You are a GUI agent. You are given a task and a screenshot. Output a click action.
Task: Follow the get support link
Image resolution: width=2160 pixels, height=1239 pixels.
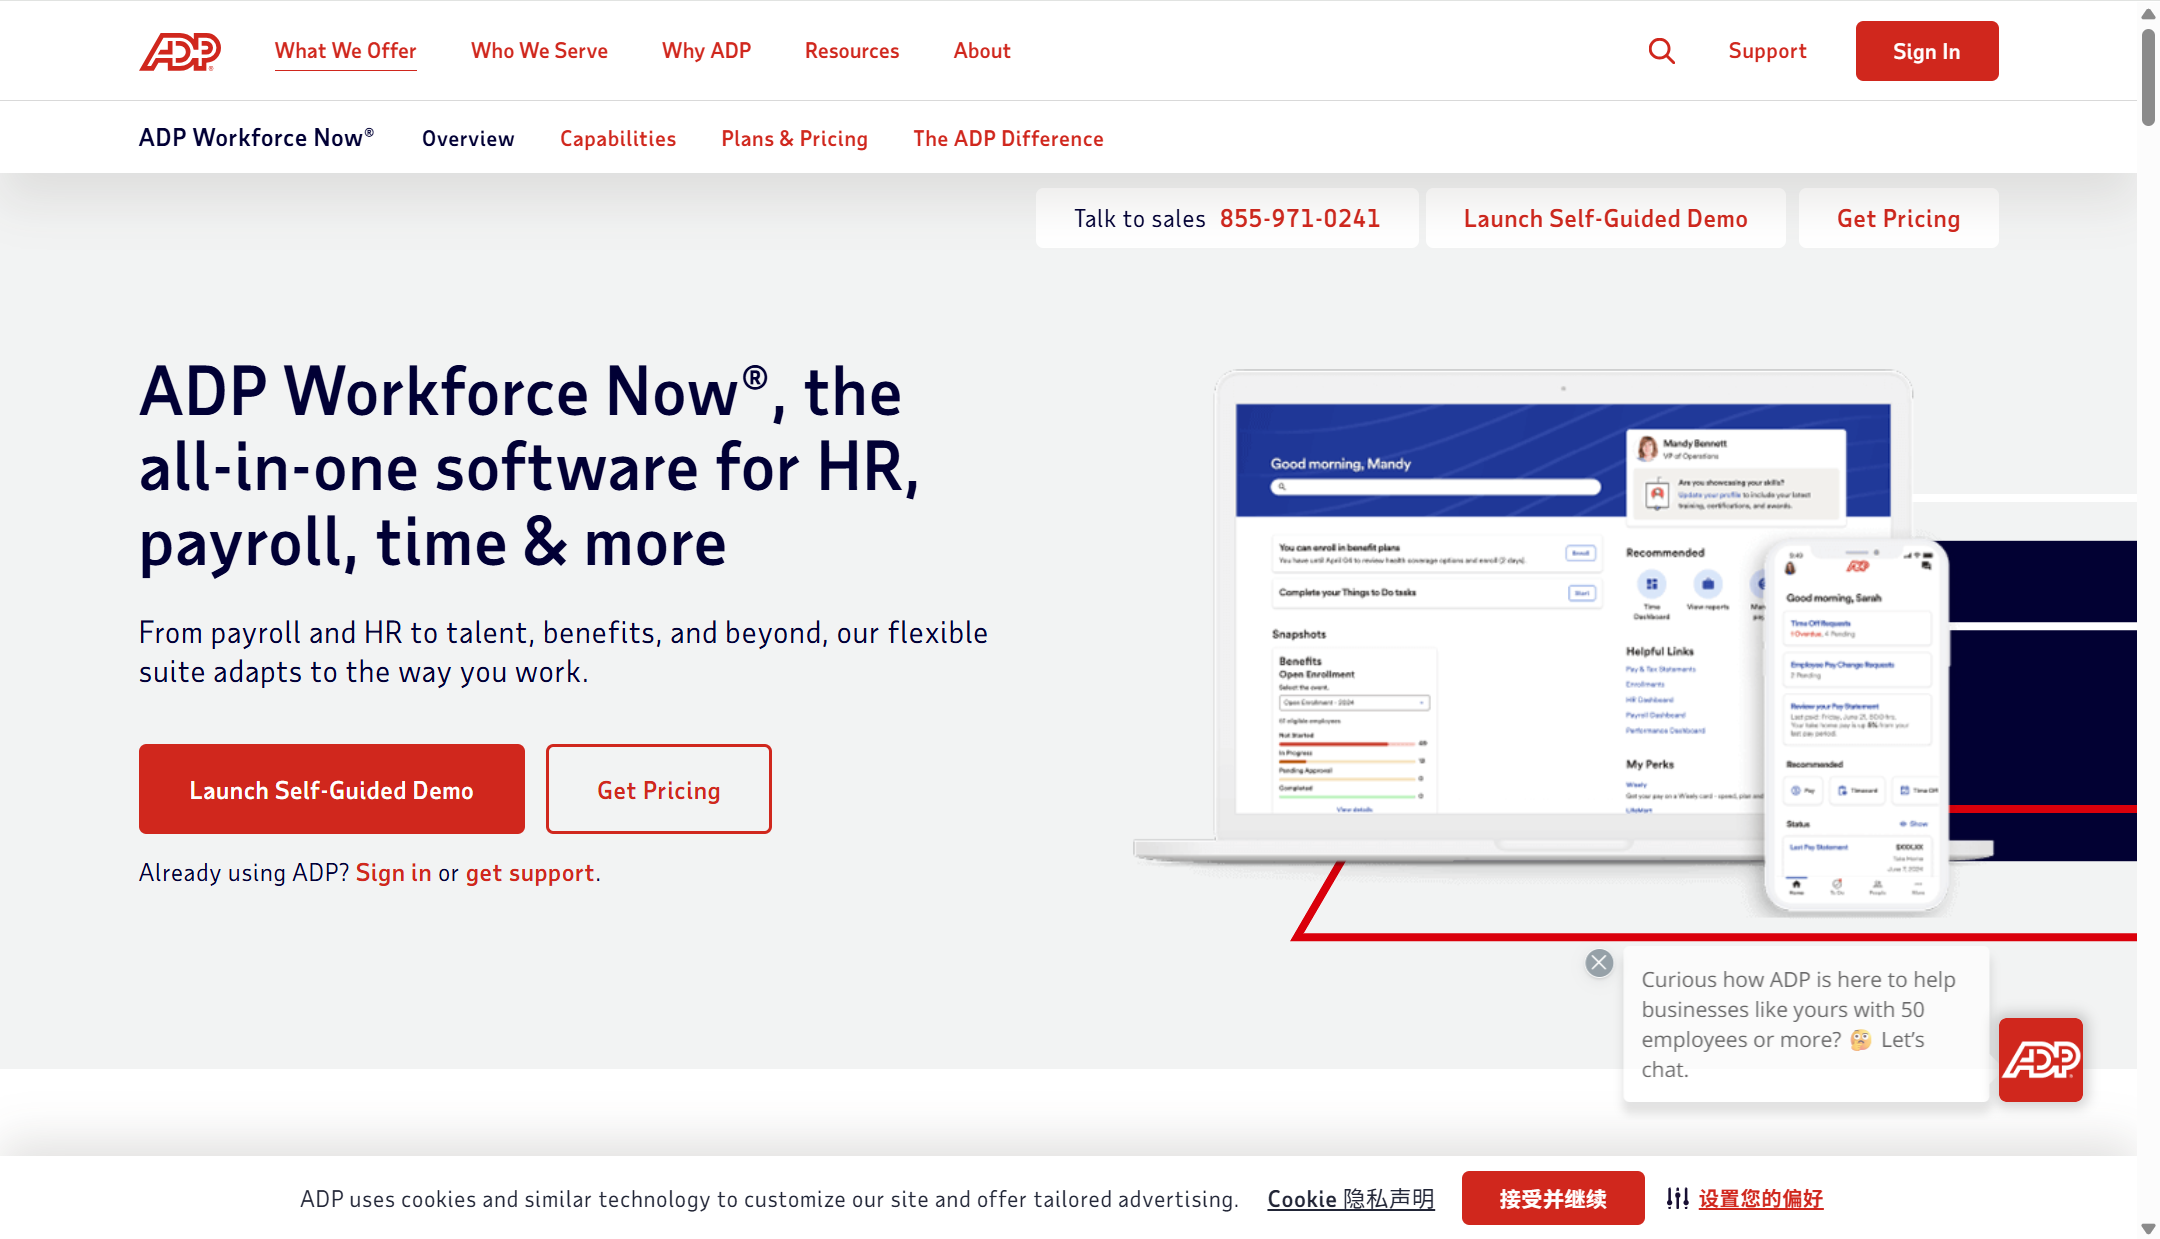[530, 873]
